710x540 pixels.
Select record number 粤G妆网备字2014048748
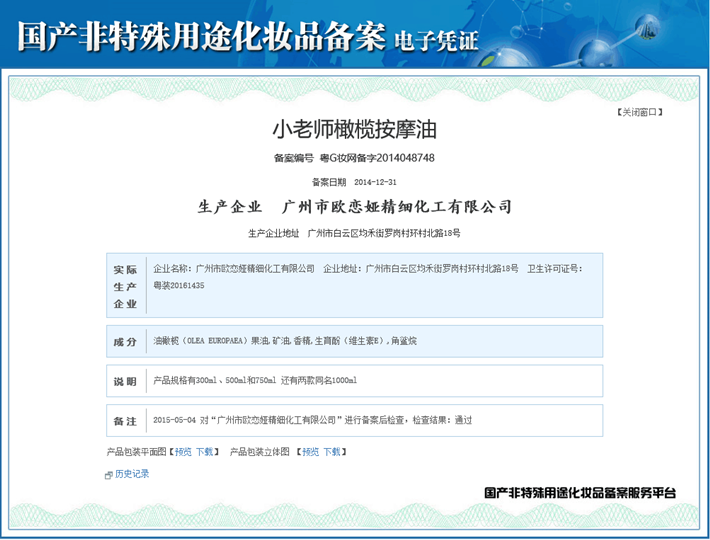[377, 158]
